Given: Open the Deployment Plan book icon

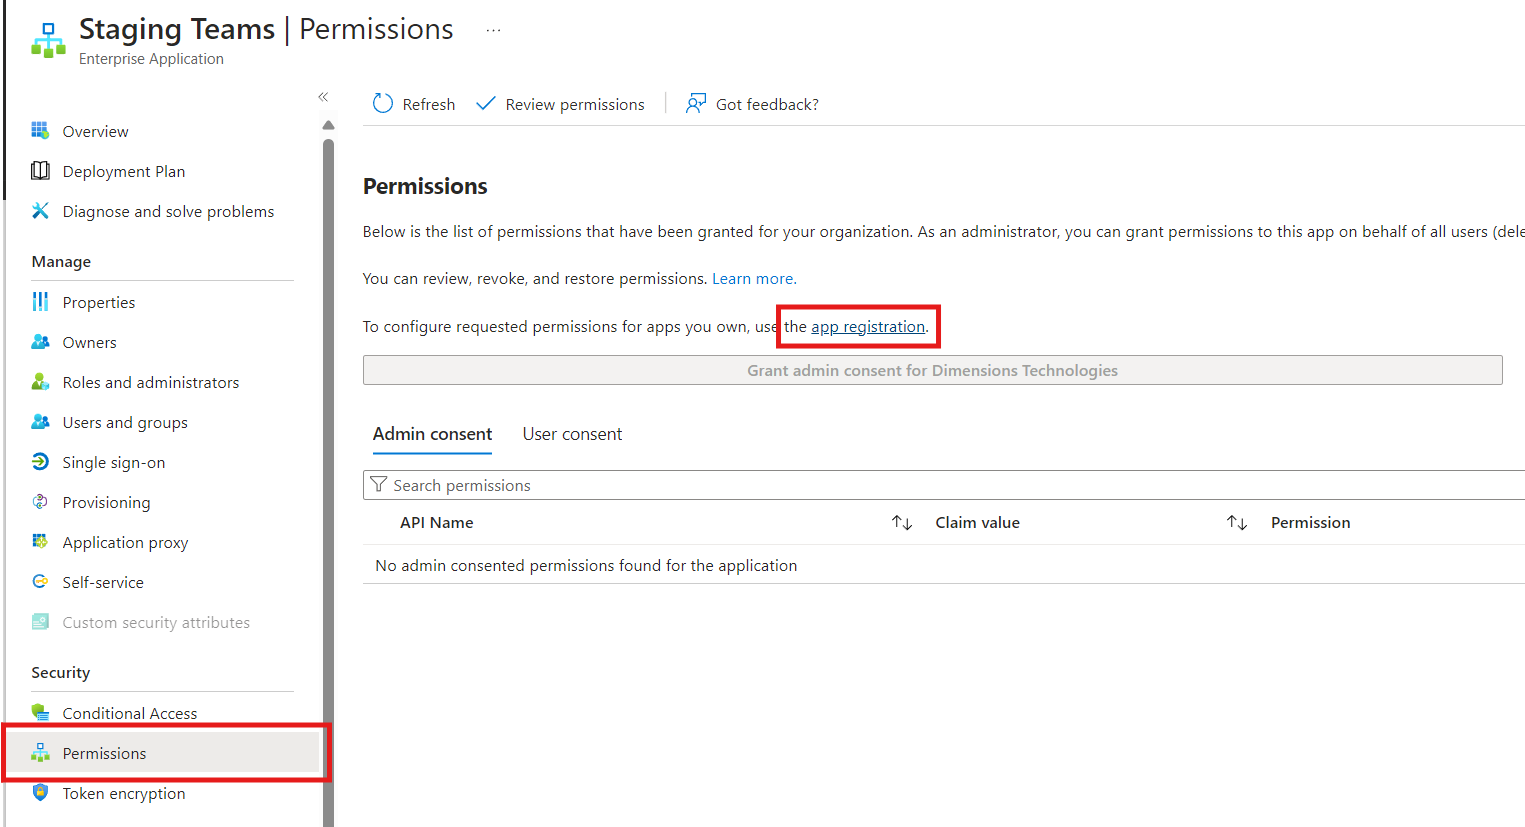Looking at the screenshot, I should (40, 171).
